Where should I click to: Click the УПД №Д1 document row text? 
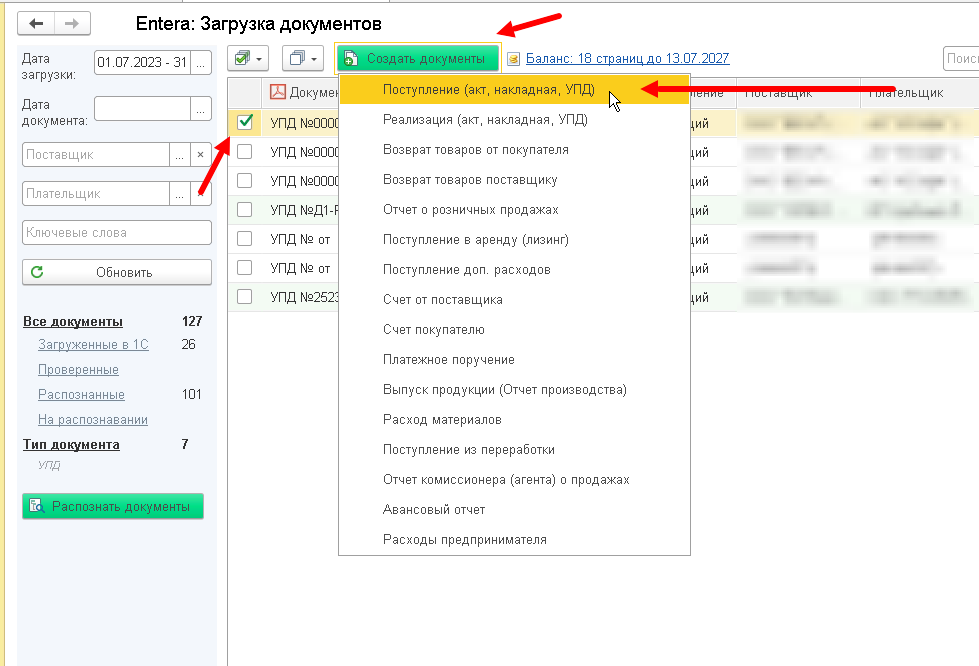(x=304, y=210)
